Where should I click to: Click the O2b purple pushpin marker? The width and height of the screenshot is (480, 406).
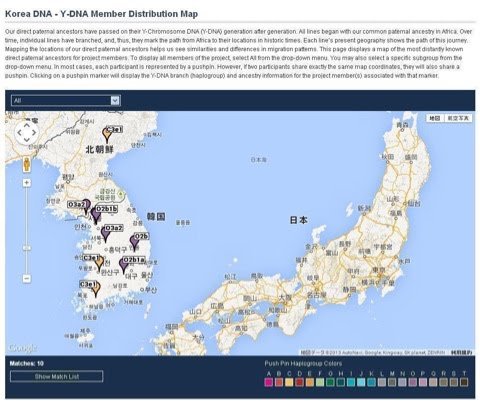coord(134,242)
